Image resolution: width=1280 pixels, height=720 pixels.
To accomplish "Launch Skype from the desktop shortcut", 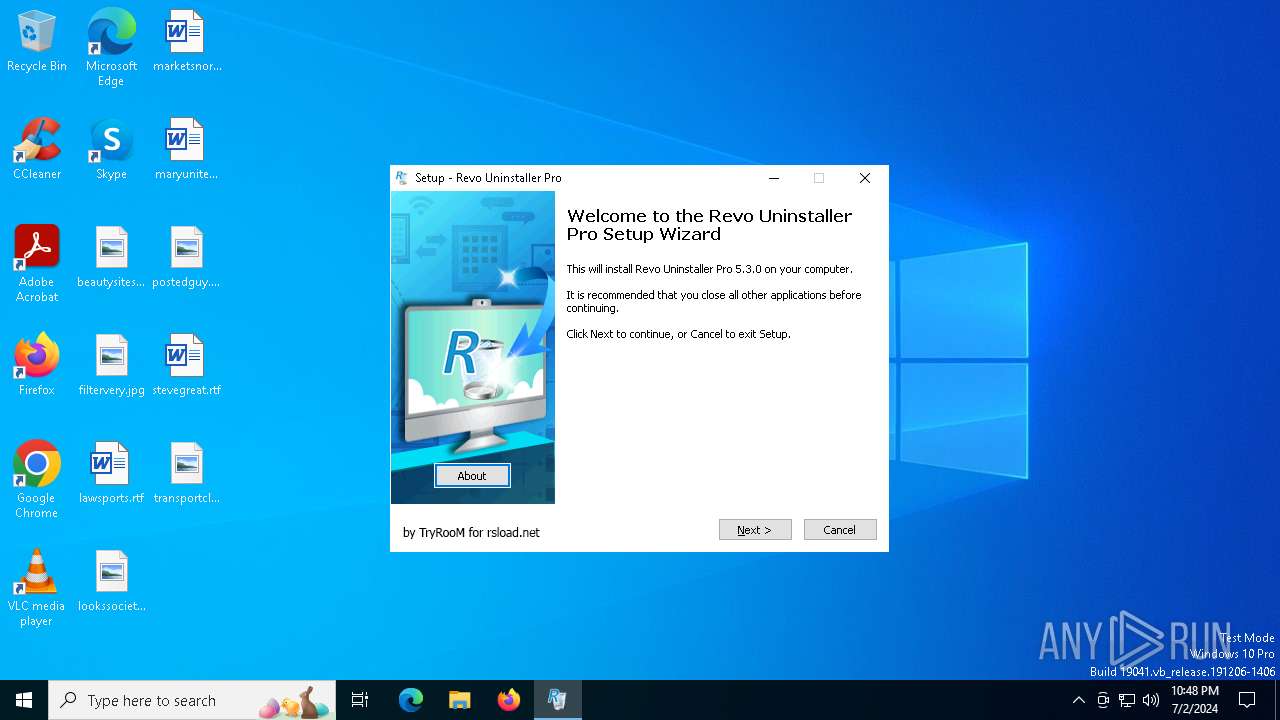I will tap(111, 149).
